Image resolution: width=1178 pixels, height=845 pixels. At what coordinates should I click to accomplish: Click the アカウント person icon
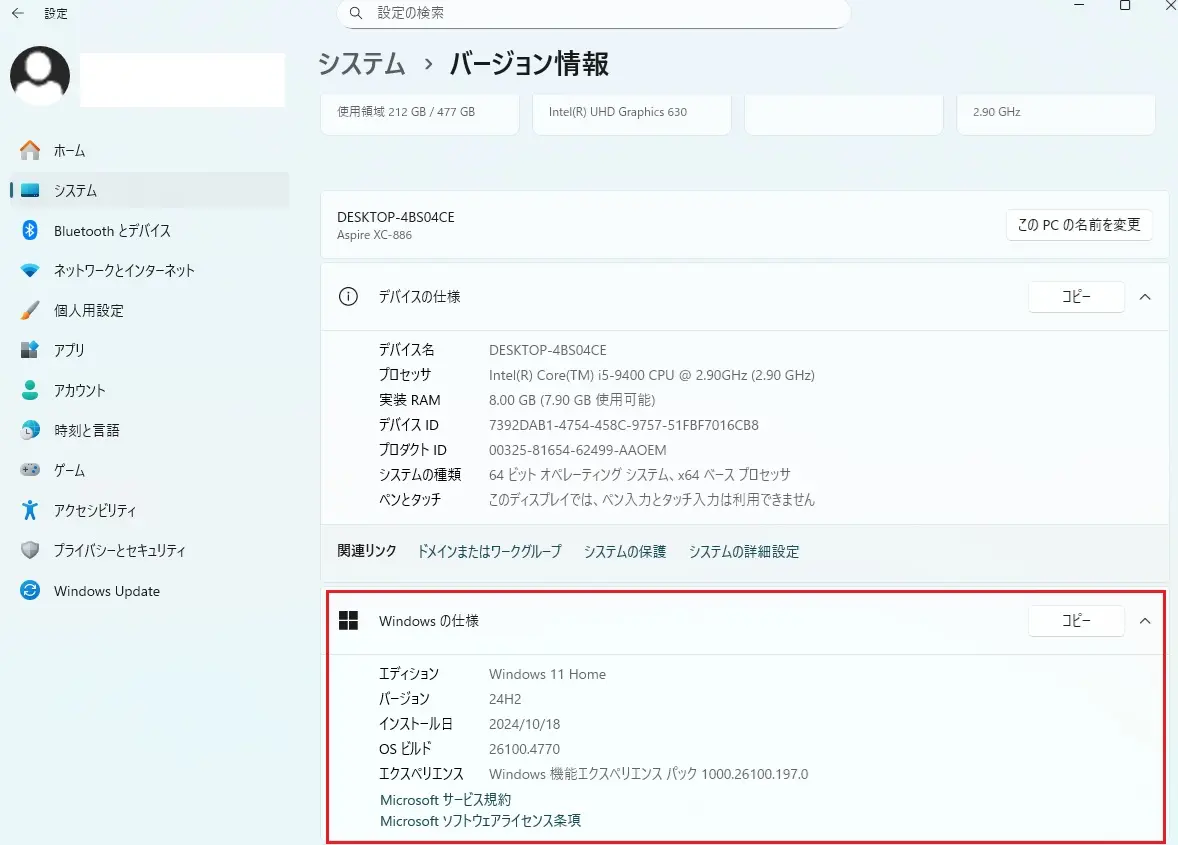[30, 390]
